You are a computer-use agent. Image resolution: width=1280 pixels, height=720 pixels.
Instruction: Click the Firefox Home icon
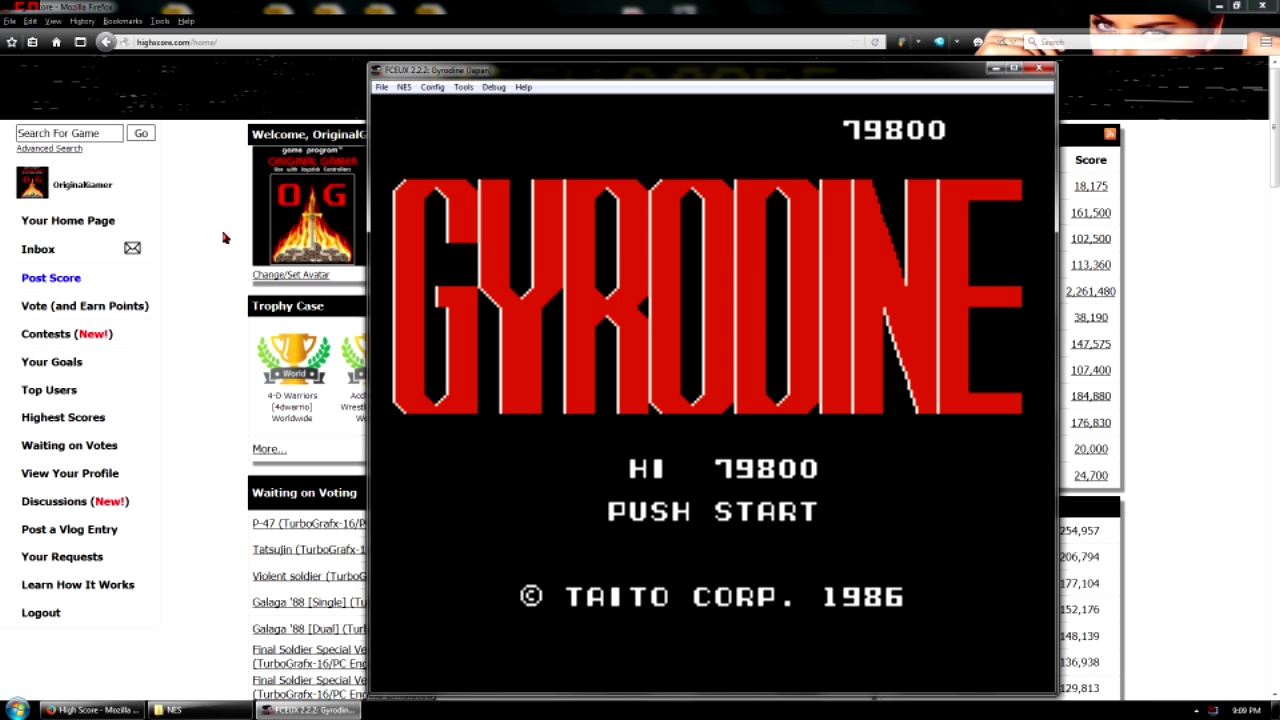(x=56, y=42)
